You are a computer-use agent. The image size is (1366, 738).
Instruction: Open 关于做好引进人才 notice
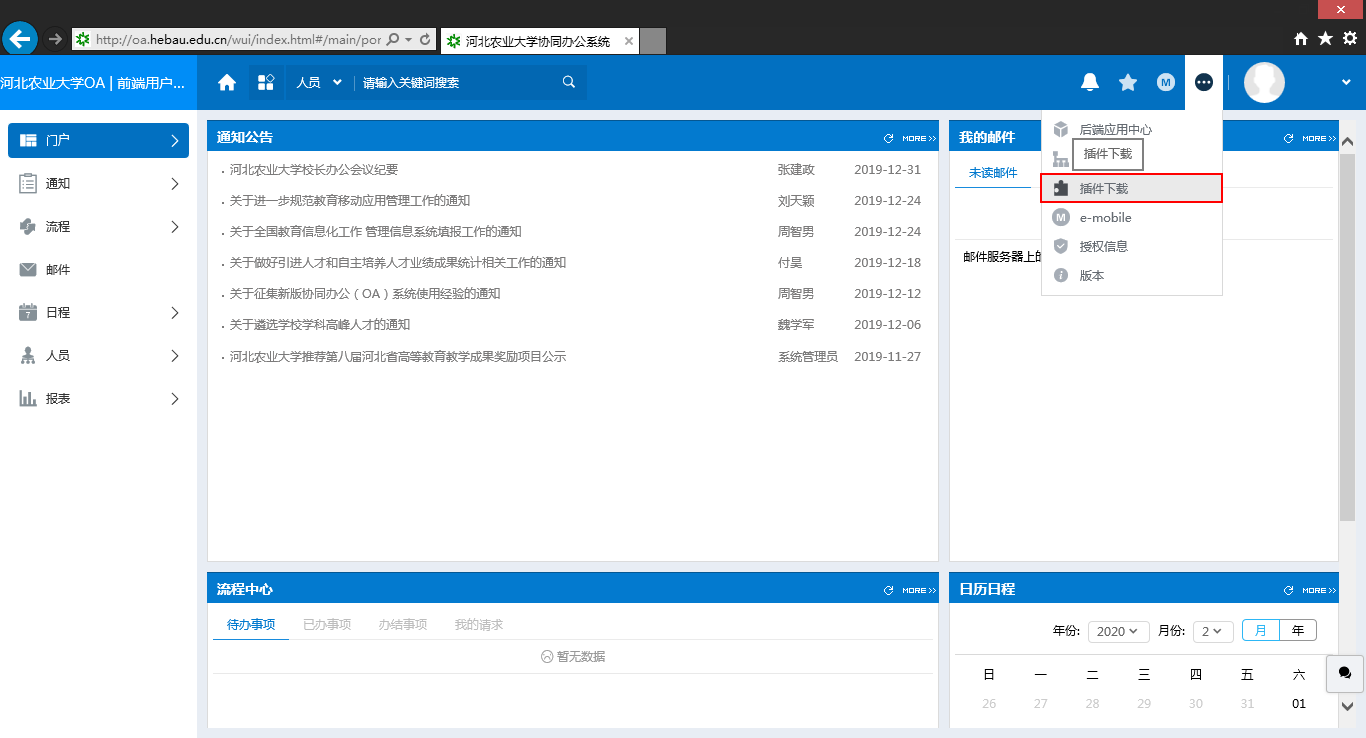tap(398, 263)
